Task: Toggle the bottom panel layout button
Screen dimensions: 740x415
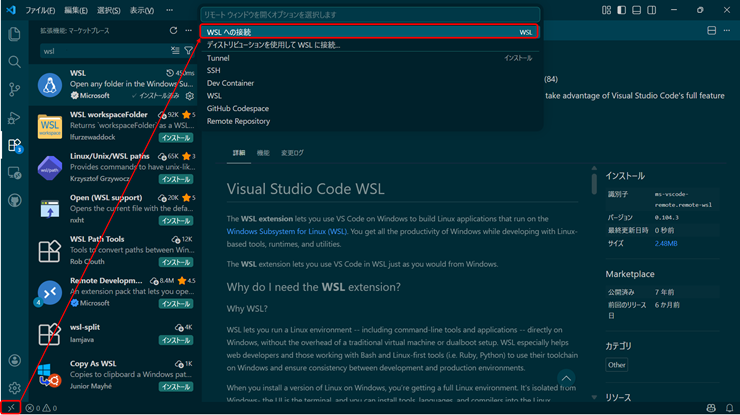Action: [636, 10]
